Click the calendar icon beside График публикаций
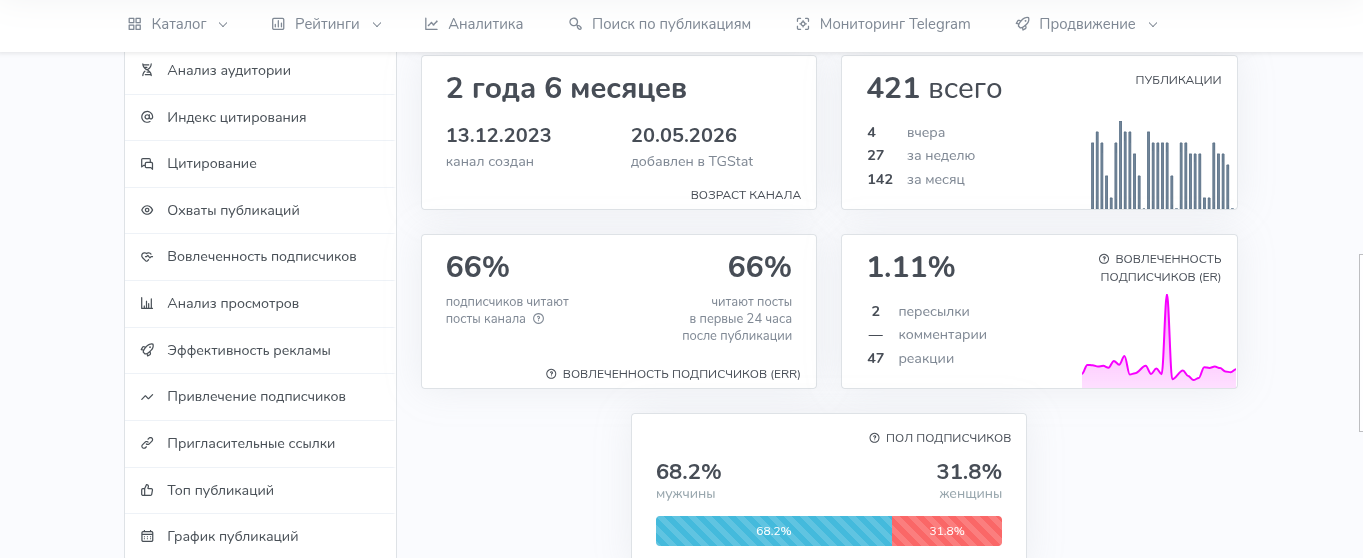This screenshot has width=1363, height=558. [147, 537]
